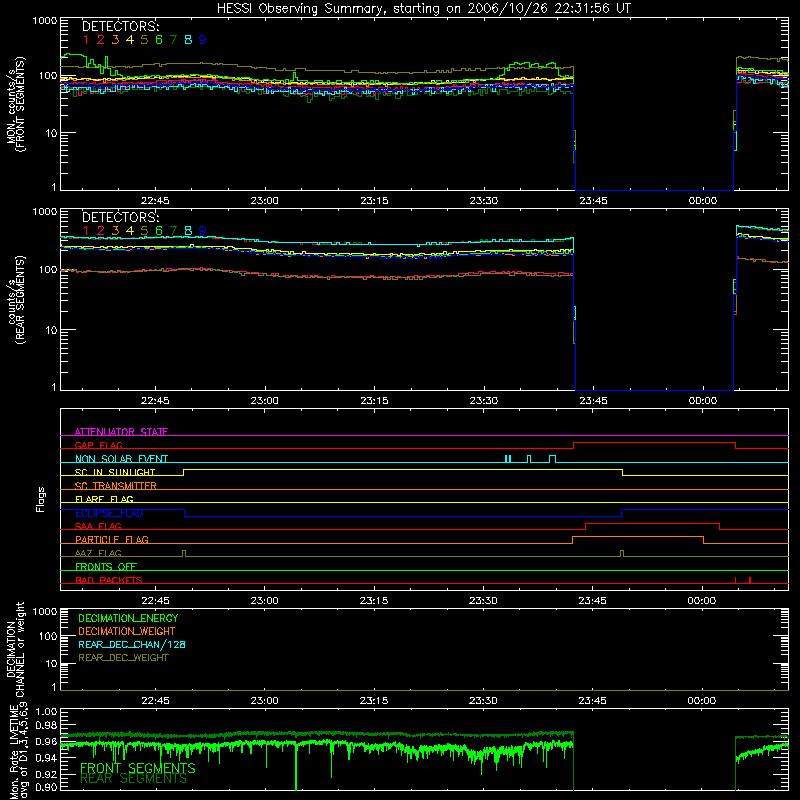Click the HESSI Observing Summary title text
This screenshot has width=800, height=800.
[x=423, y=8]
